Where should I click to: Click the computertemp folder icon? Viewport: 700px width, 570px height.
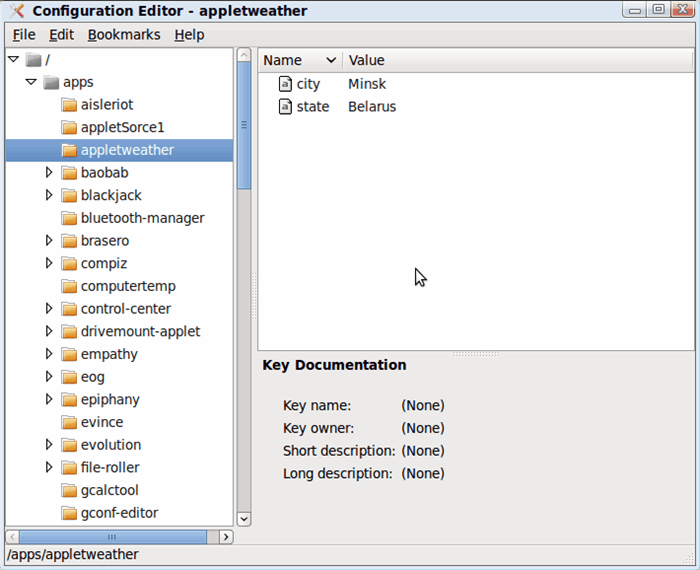69,286
